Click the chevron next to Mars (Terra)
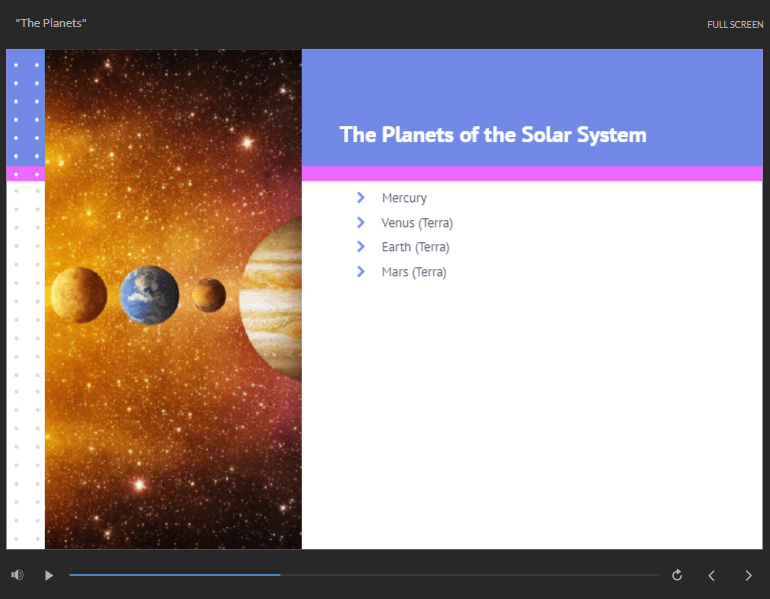This screenshot has height=599, width=770. pos(361,272)
